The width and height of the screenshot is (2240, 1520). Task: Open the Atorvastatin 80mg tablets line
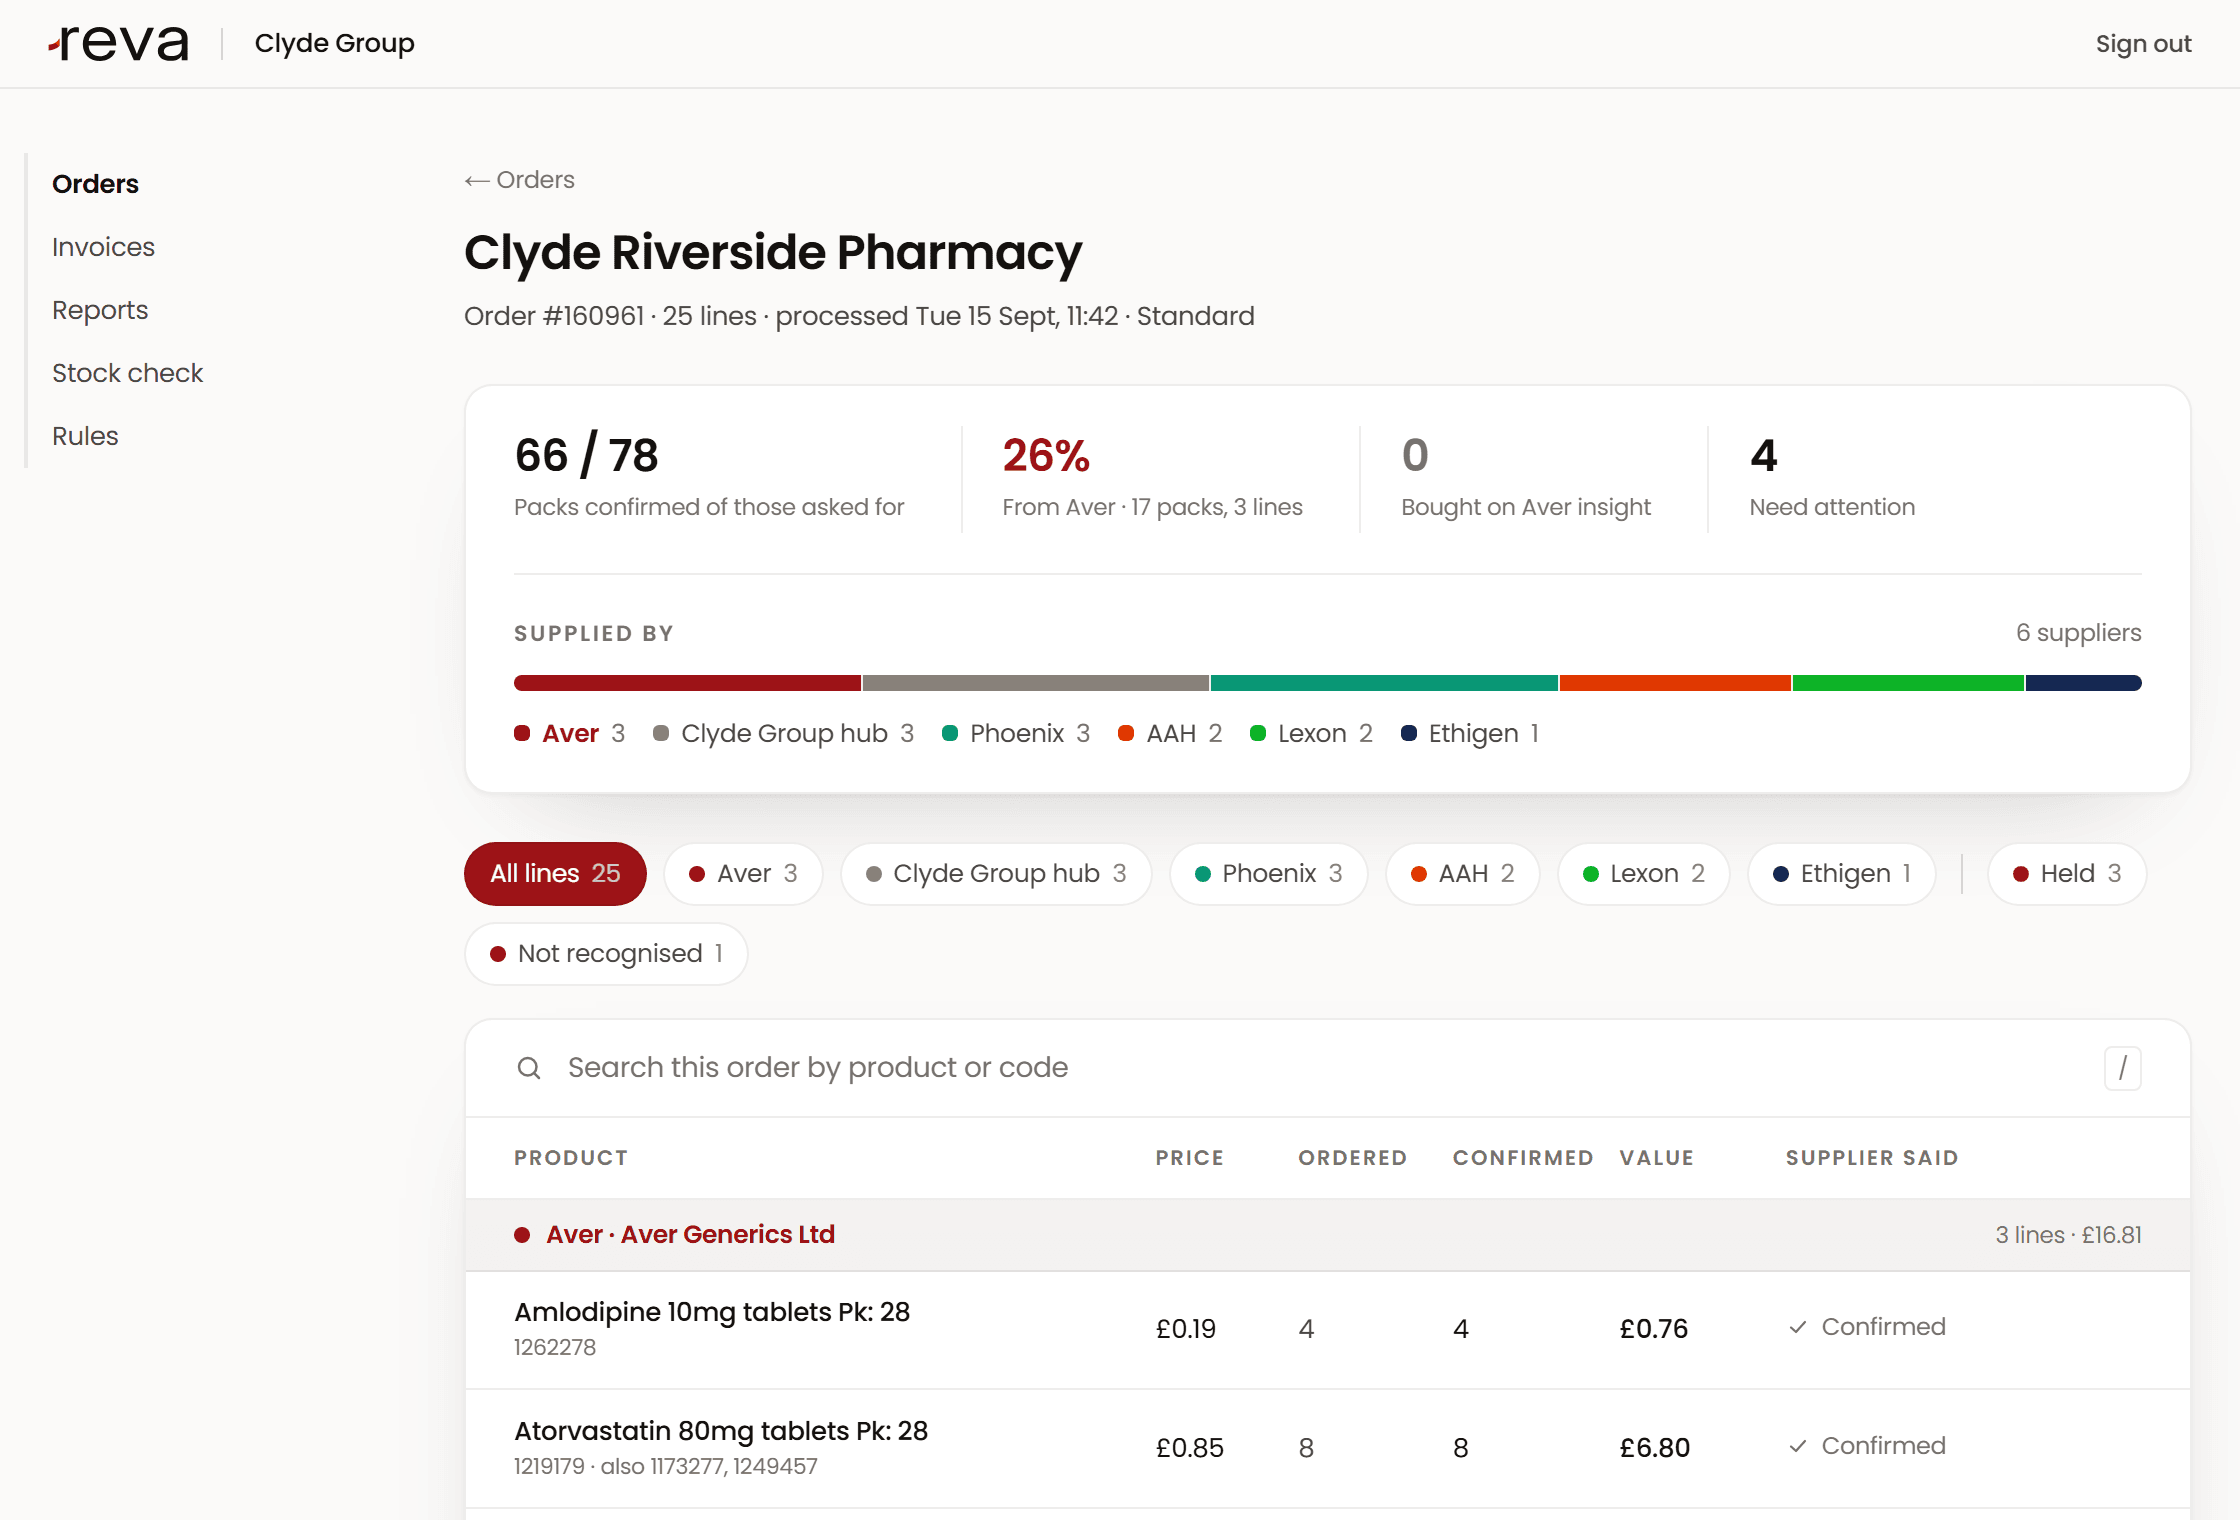1328,1449
